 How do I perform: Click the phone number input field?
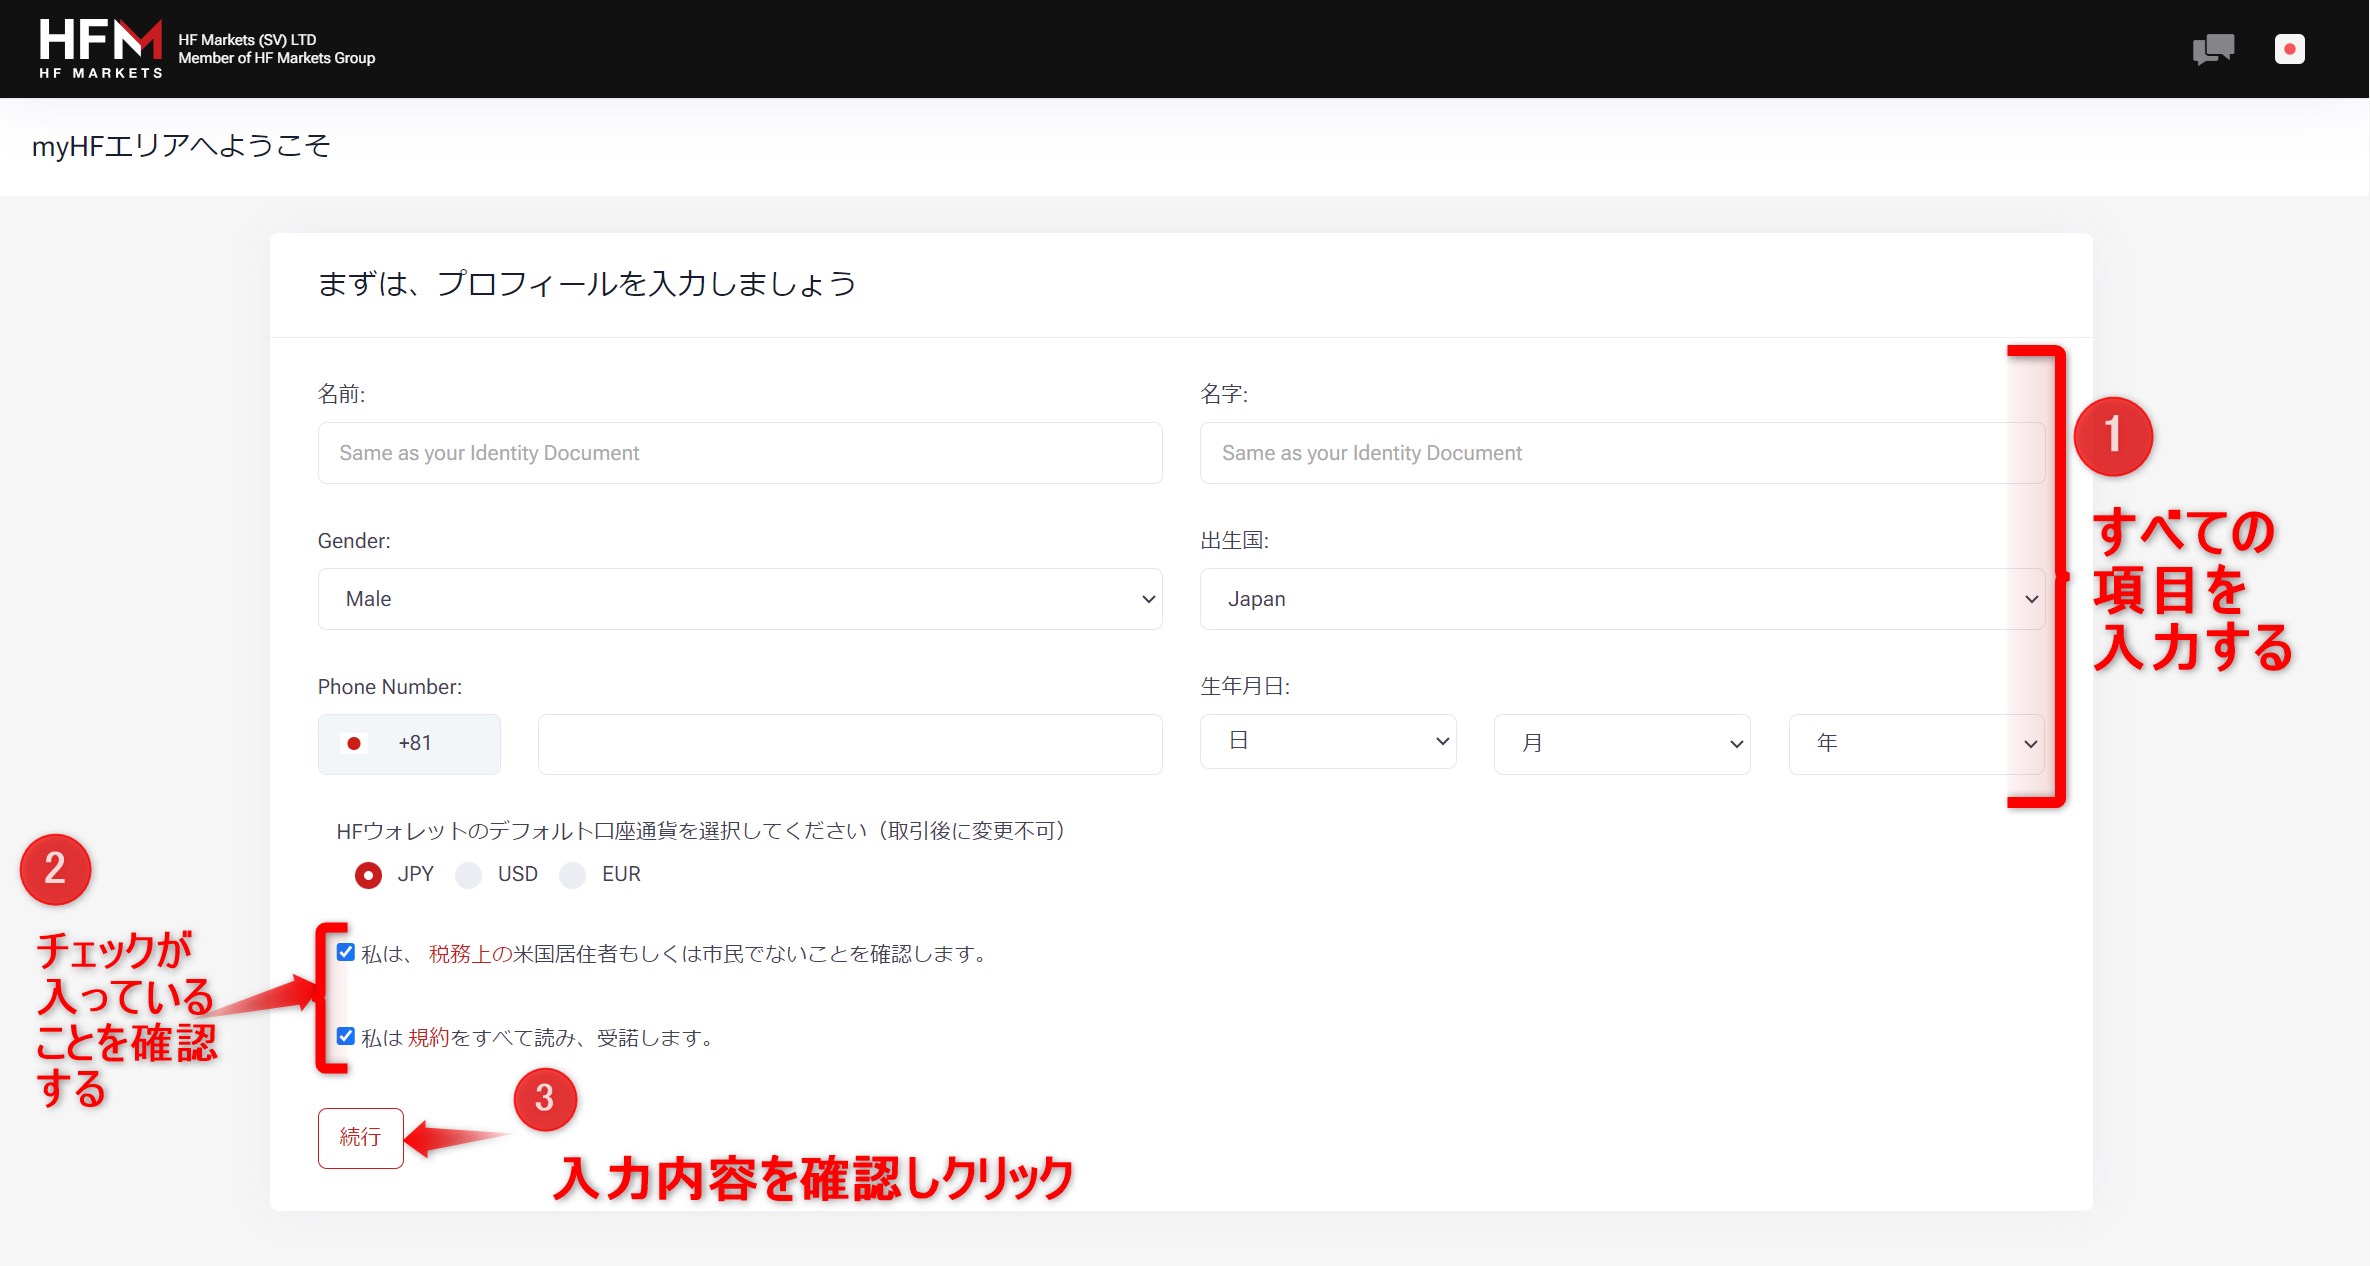tap(849, 743)
